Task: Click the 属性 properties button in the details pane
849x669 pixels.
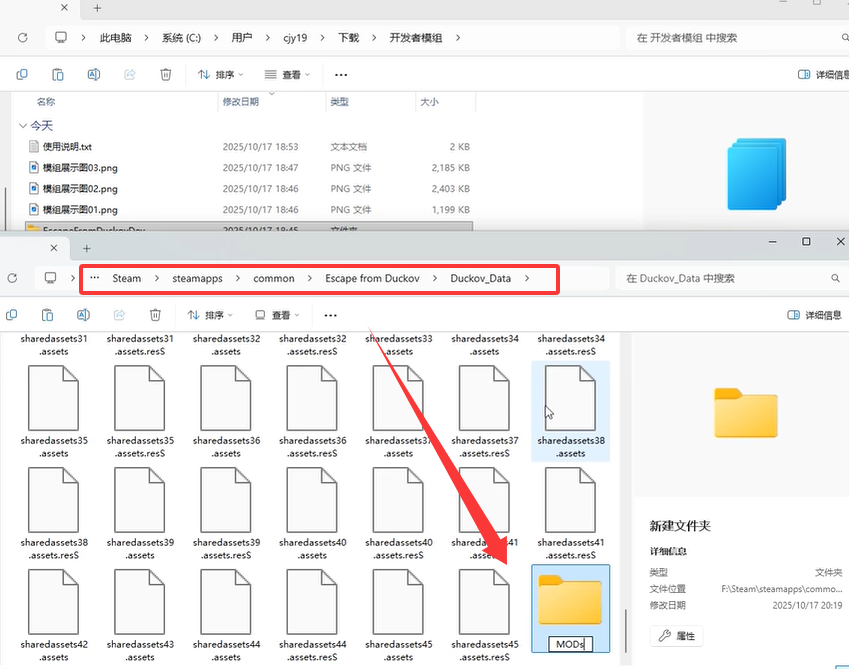Action: pyautogui.click(x=679, y=636)
